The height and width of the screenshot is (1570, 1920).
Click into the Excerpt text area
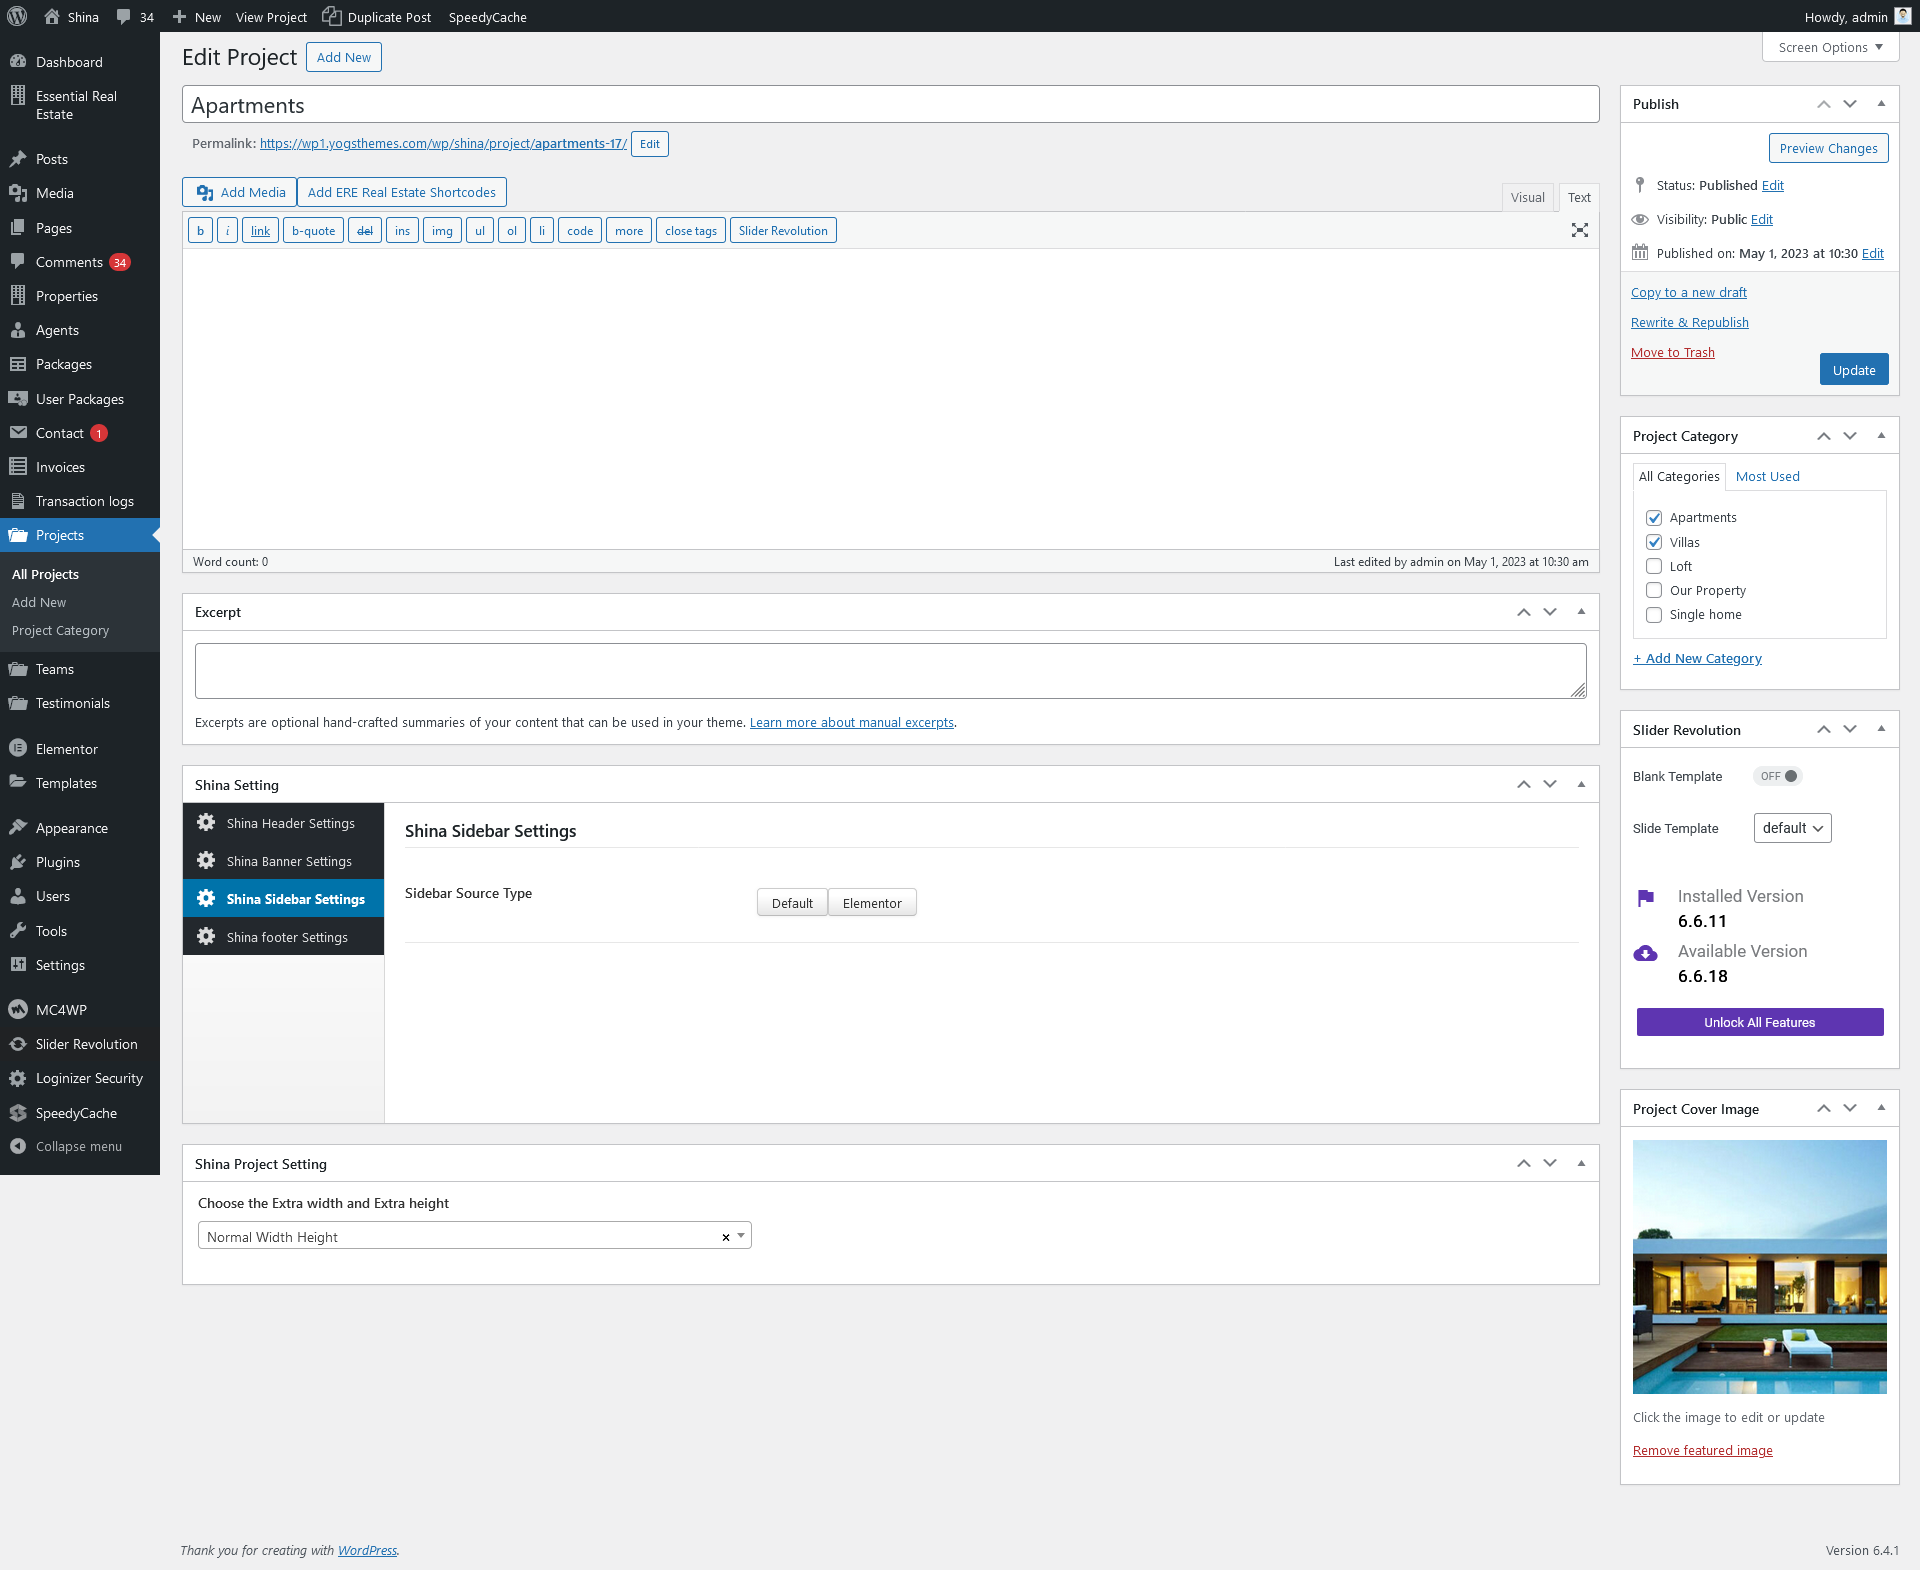(x=889, y=670)
